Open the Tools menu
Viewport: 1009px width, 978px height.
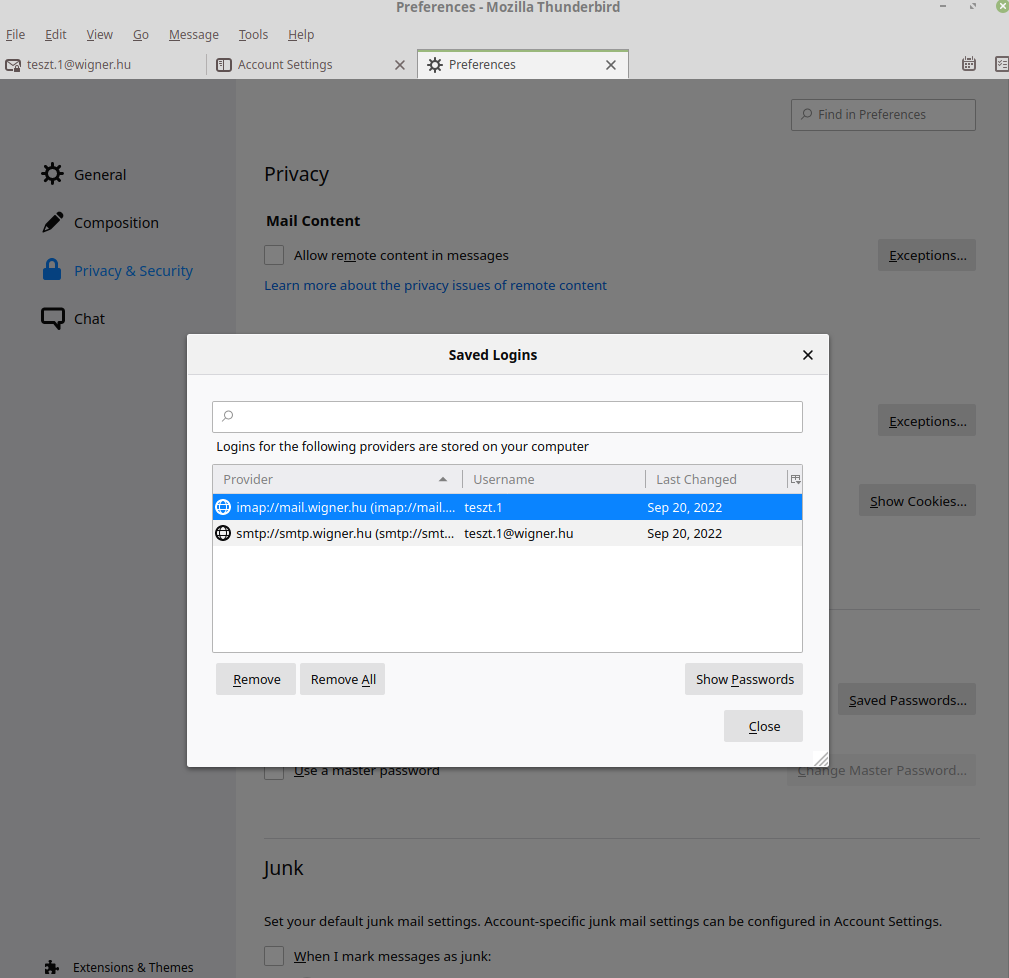pyautogui.click(x=253, y=35)
